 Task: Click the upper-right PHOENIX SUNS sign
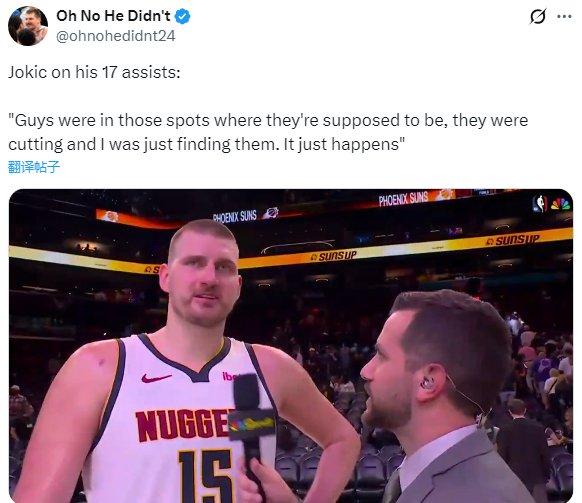click(x=403, y=199)
